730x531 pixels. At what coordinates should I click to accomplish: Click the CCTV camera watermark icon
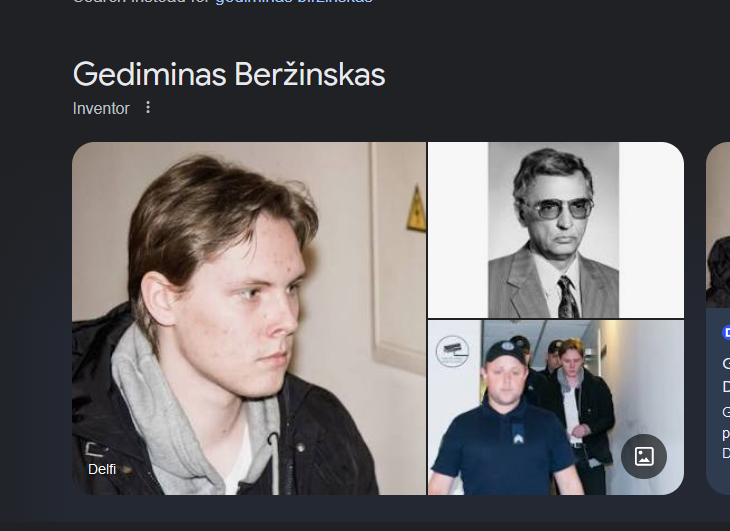click(452, 350)
